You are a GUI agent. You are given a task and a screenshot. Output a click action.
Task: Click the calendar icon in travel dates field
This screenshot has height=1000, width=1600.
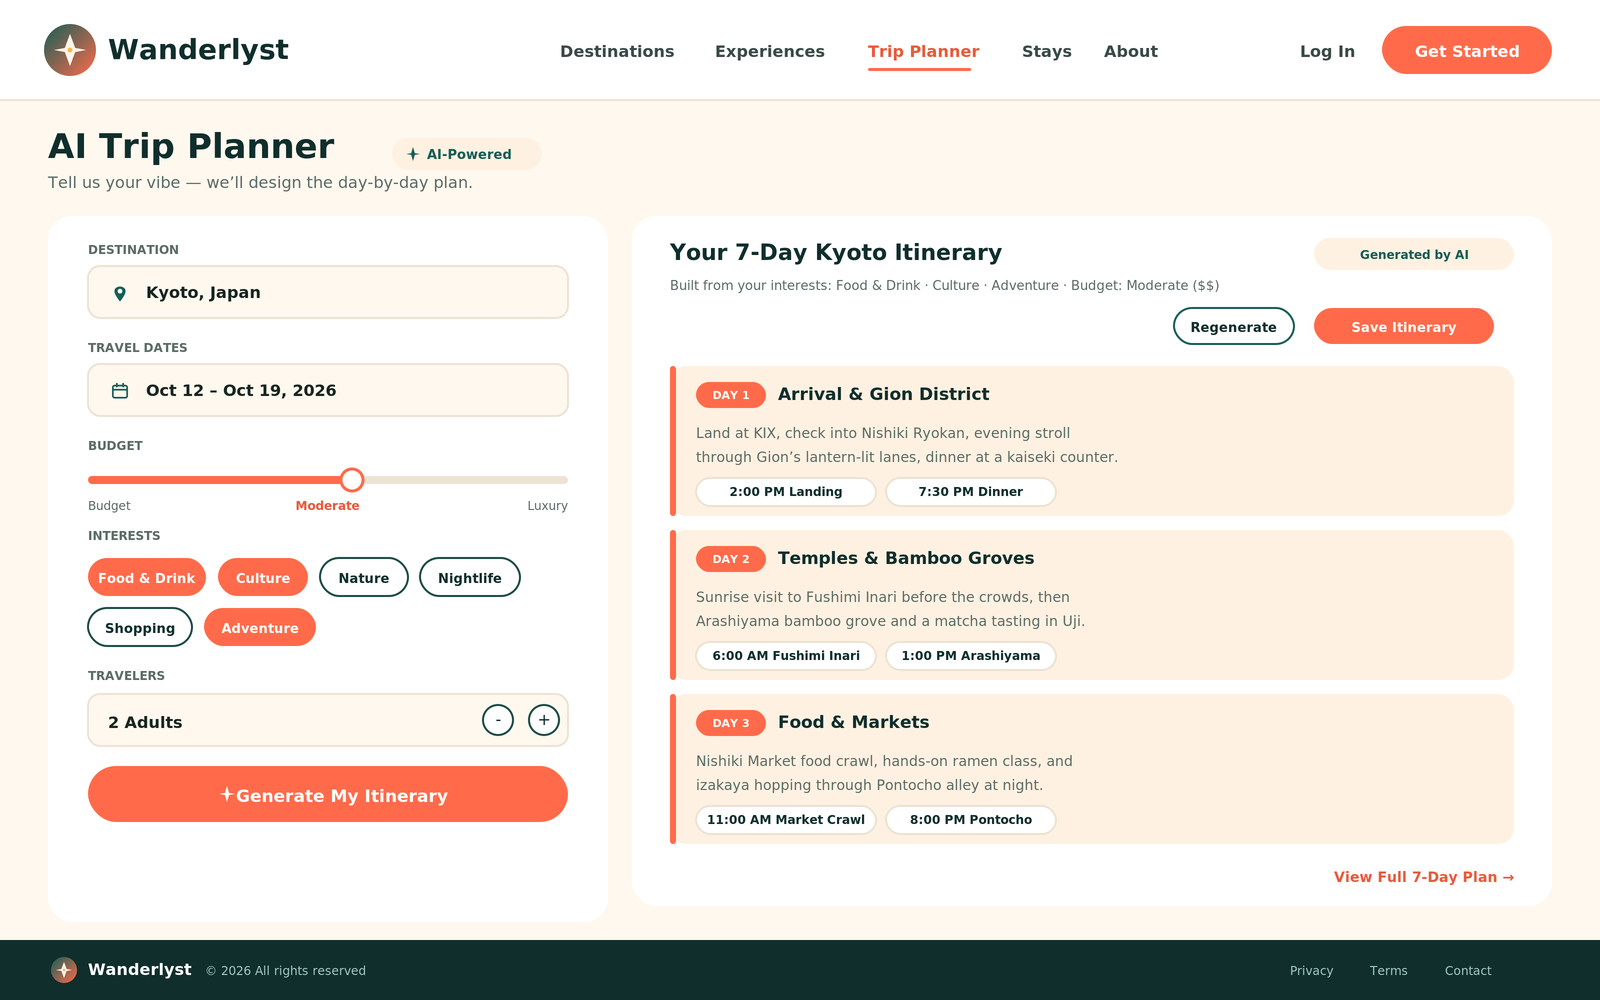point(120,391)
